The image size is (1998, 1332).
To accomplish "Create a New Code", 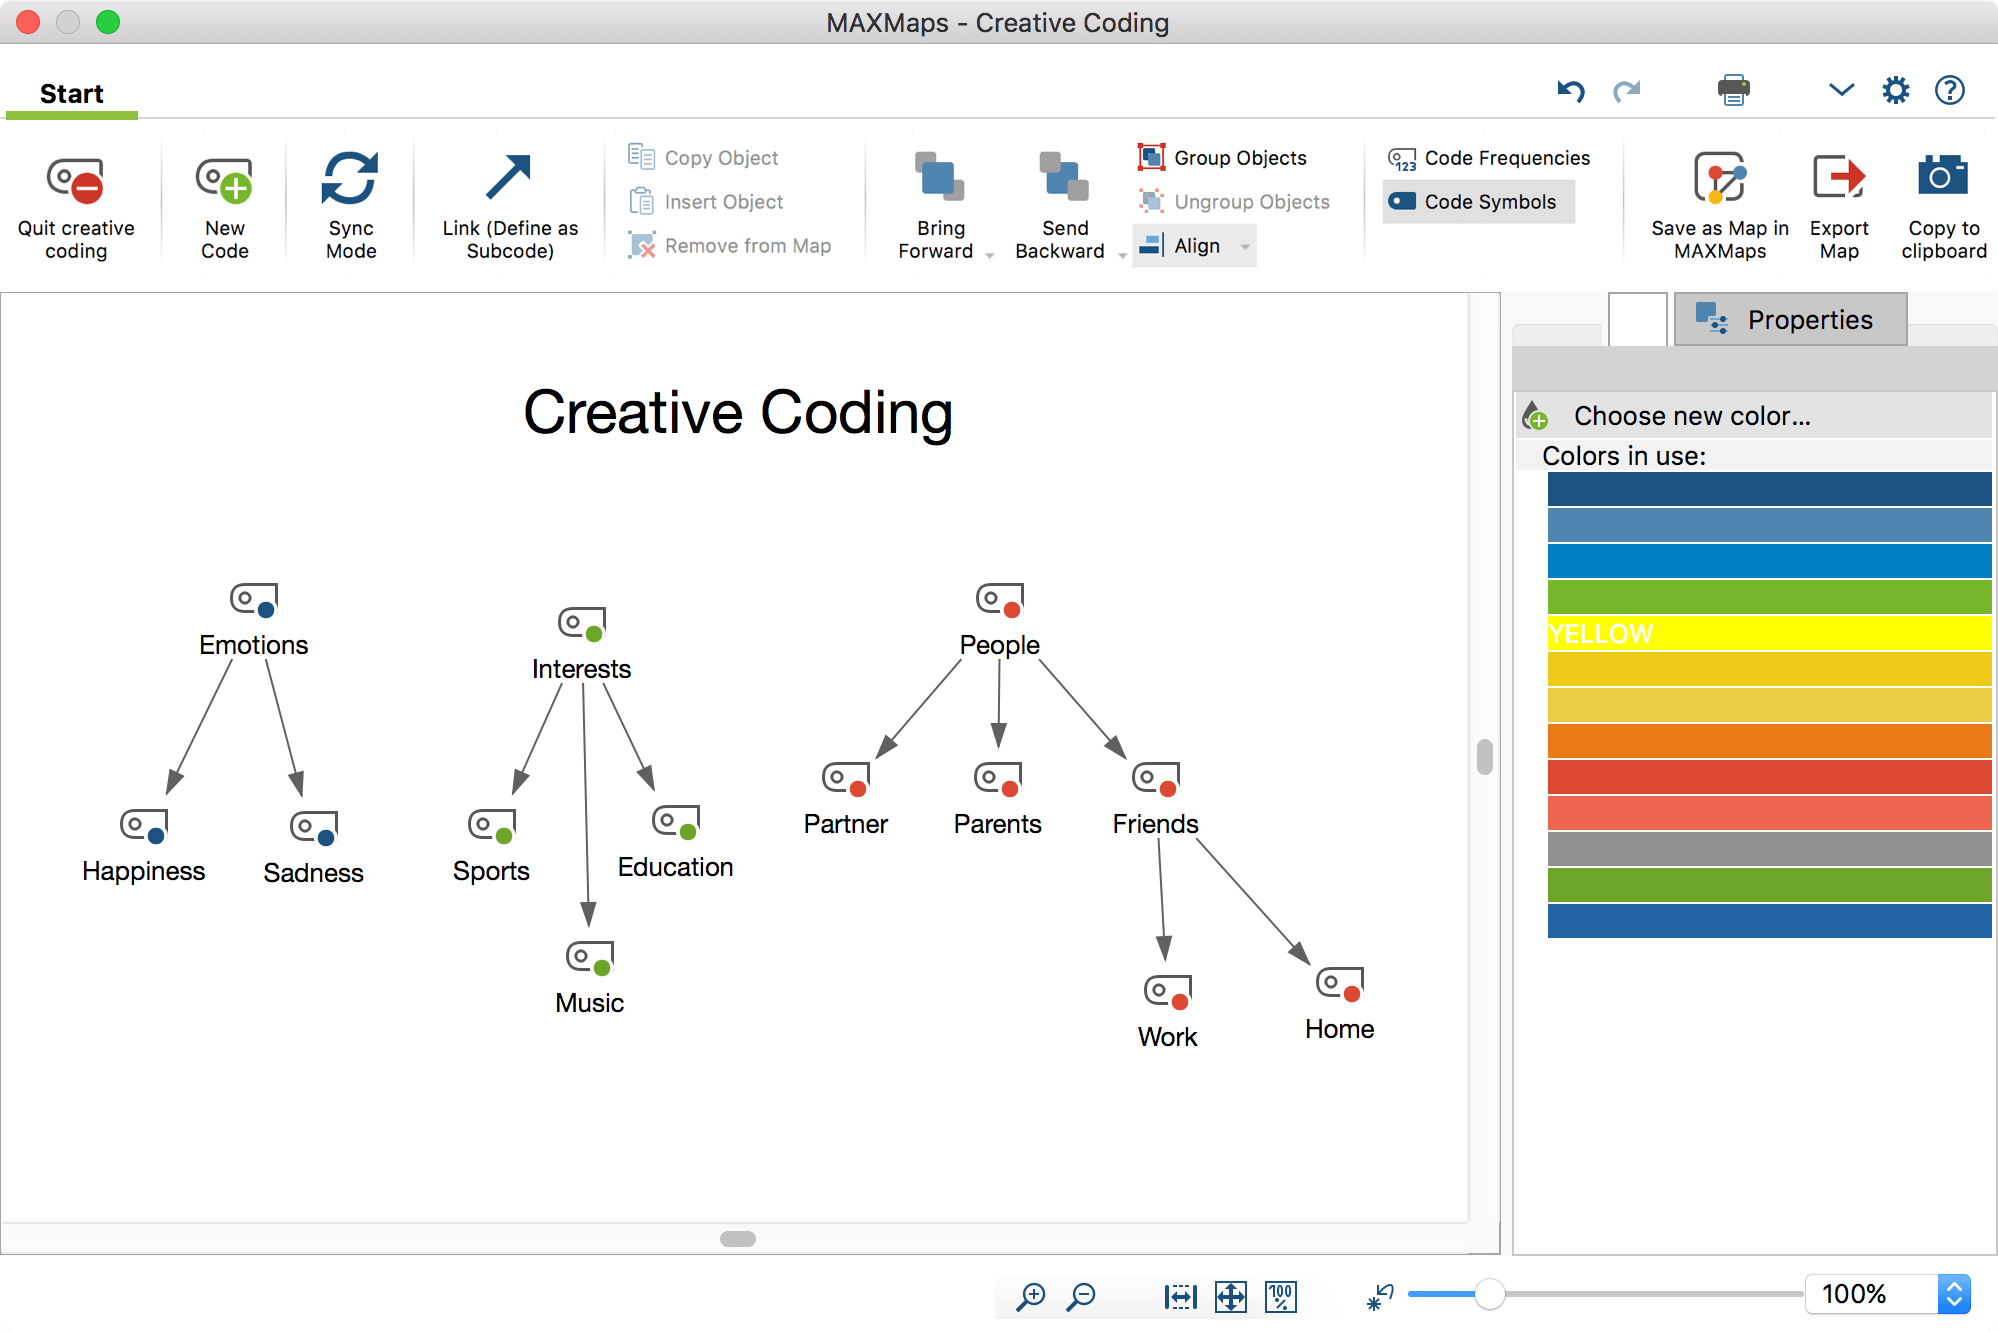I will (x=224, y=181).
